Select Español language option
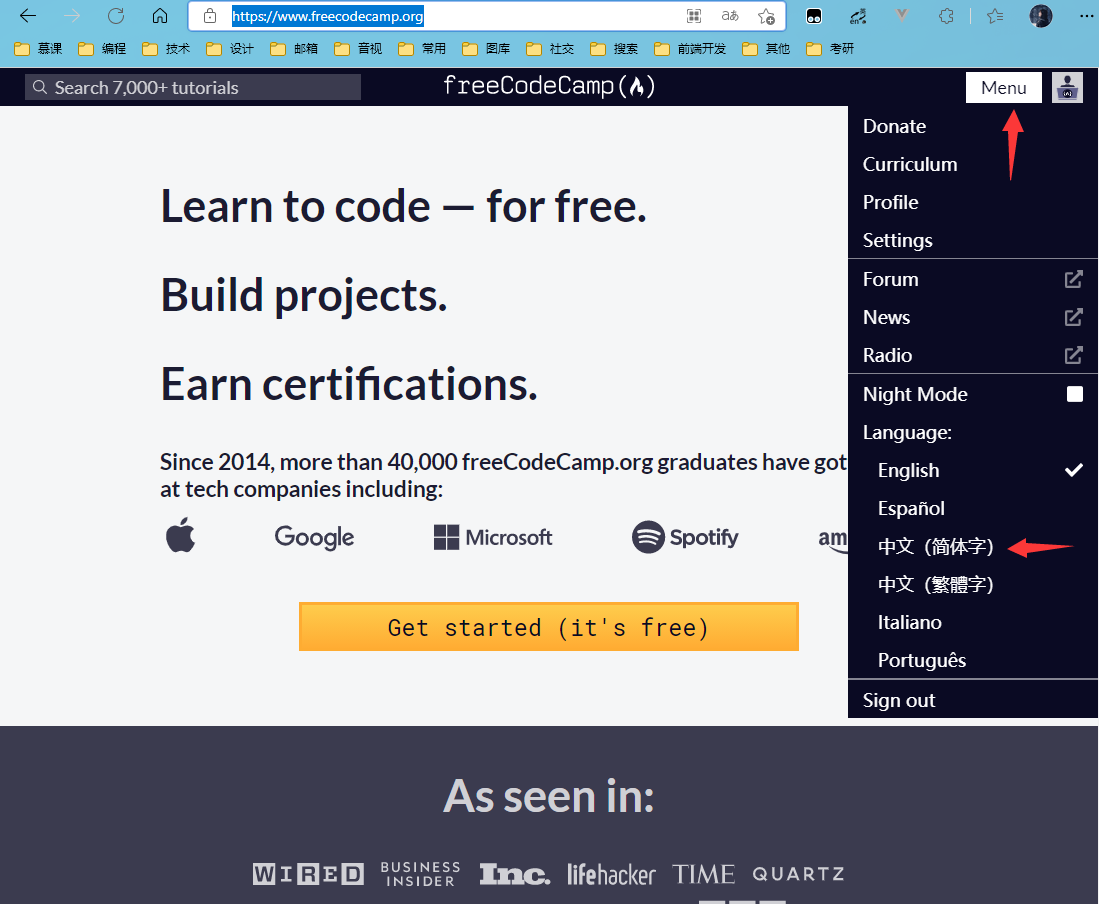This screenshot has width=1099, height=904. click(x=973, y=508)
